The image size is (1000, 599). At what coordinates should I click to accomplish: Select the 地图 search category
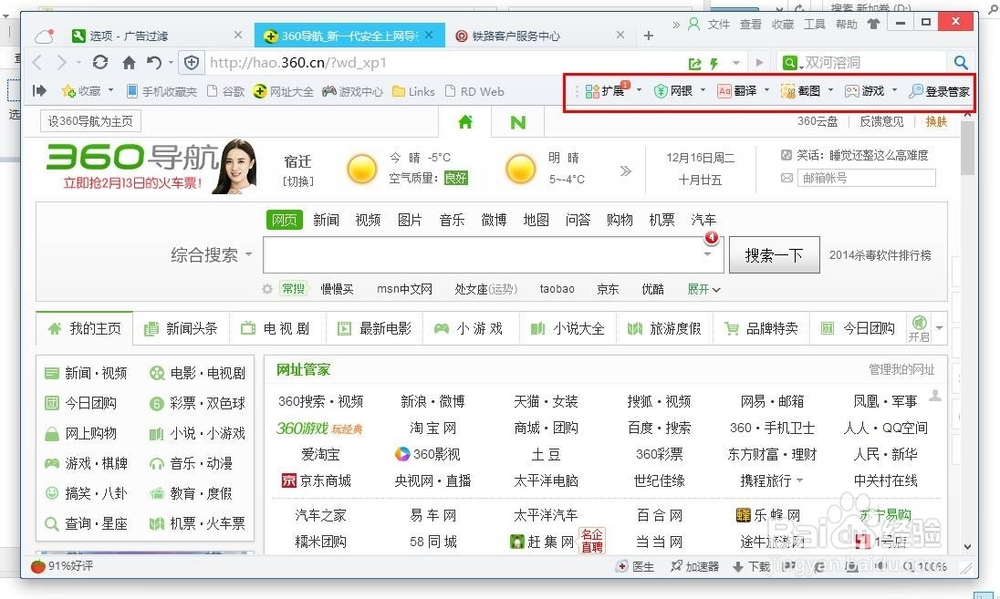tap(536, 220)
